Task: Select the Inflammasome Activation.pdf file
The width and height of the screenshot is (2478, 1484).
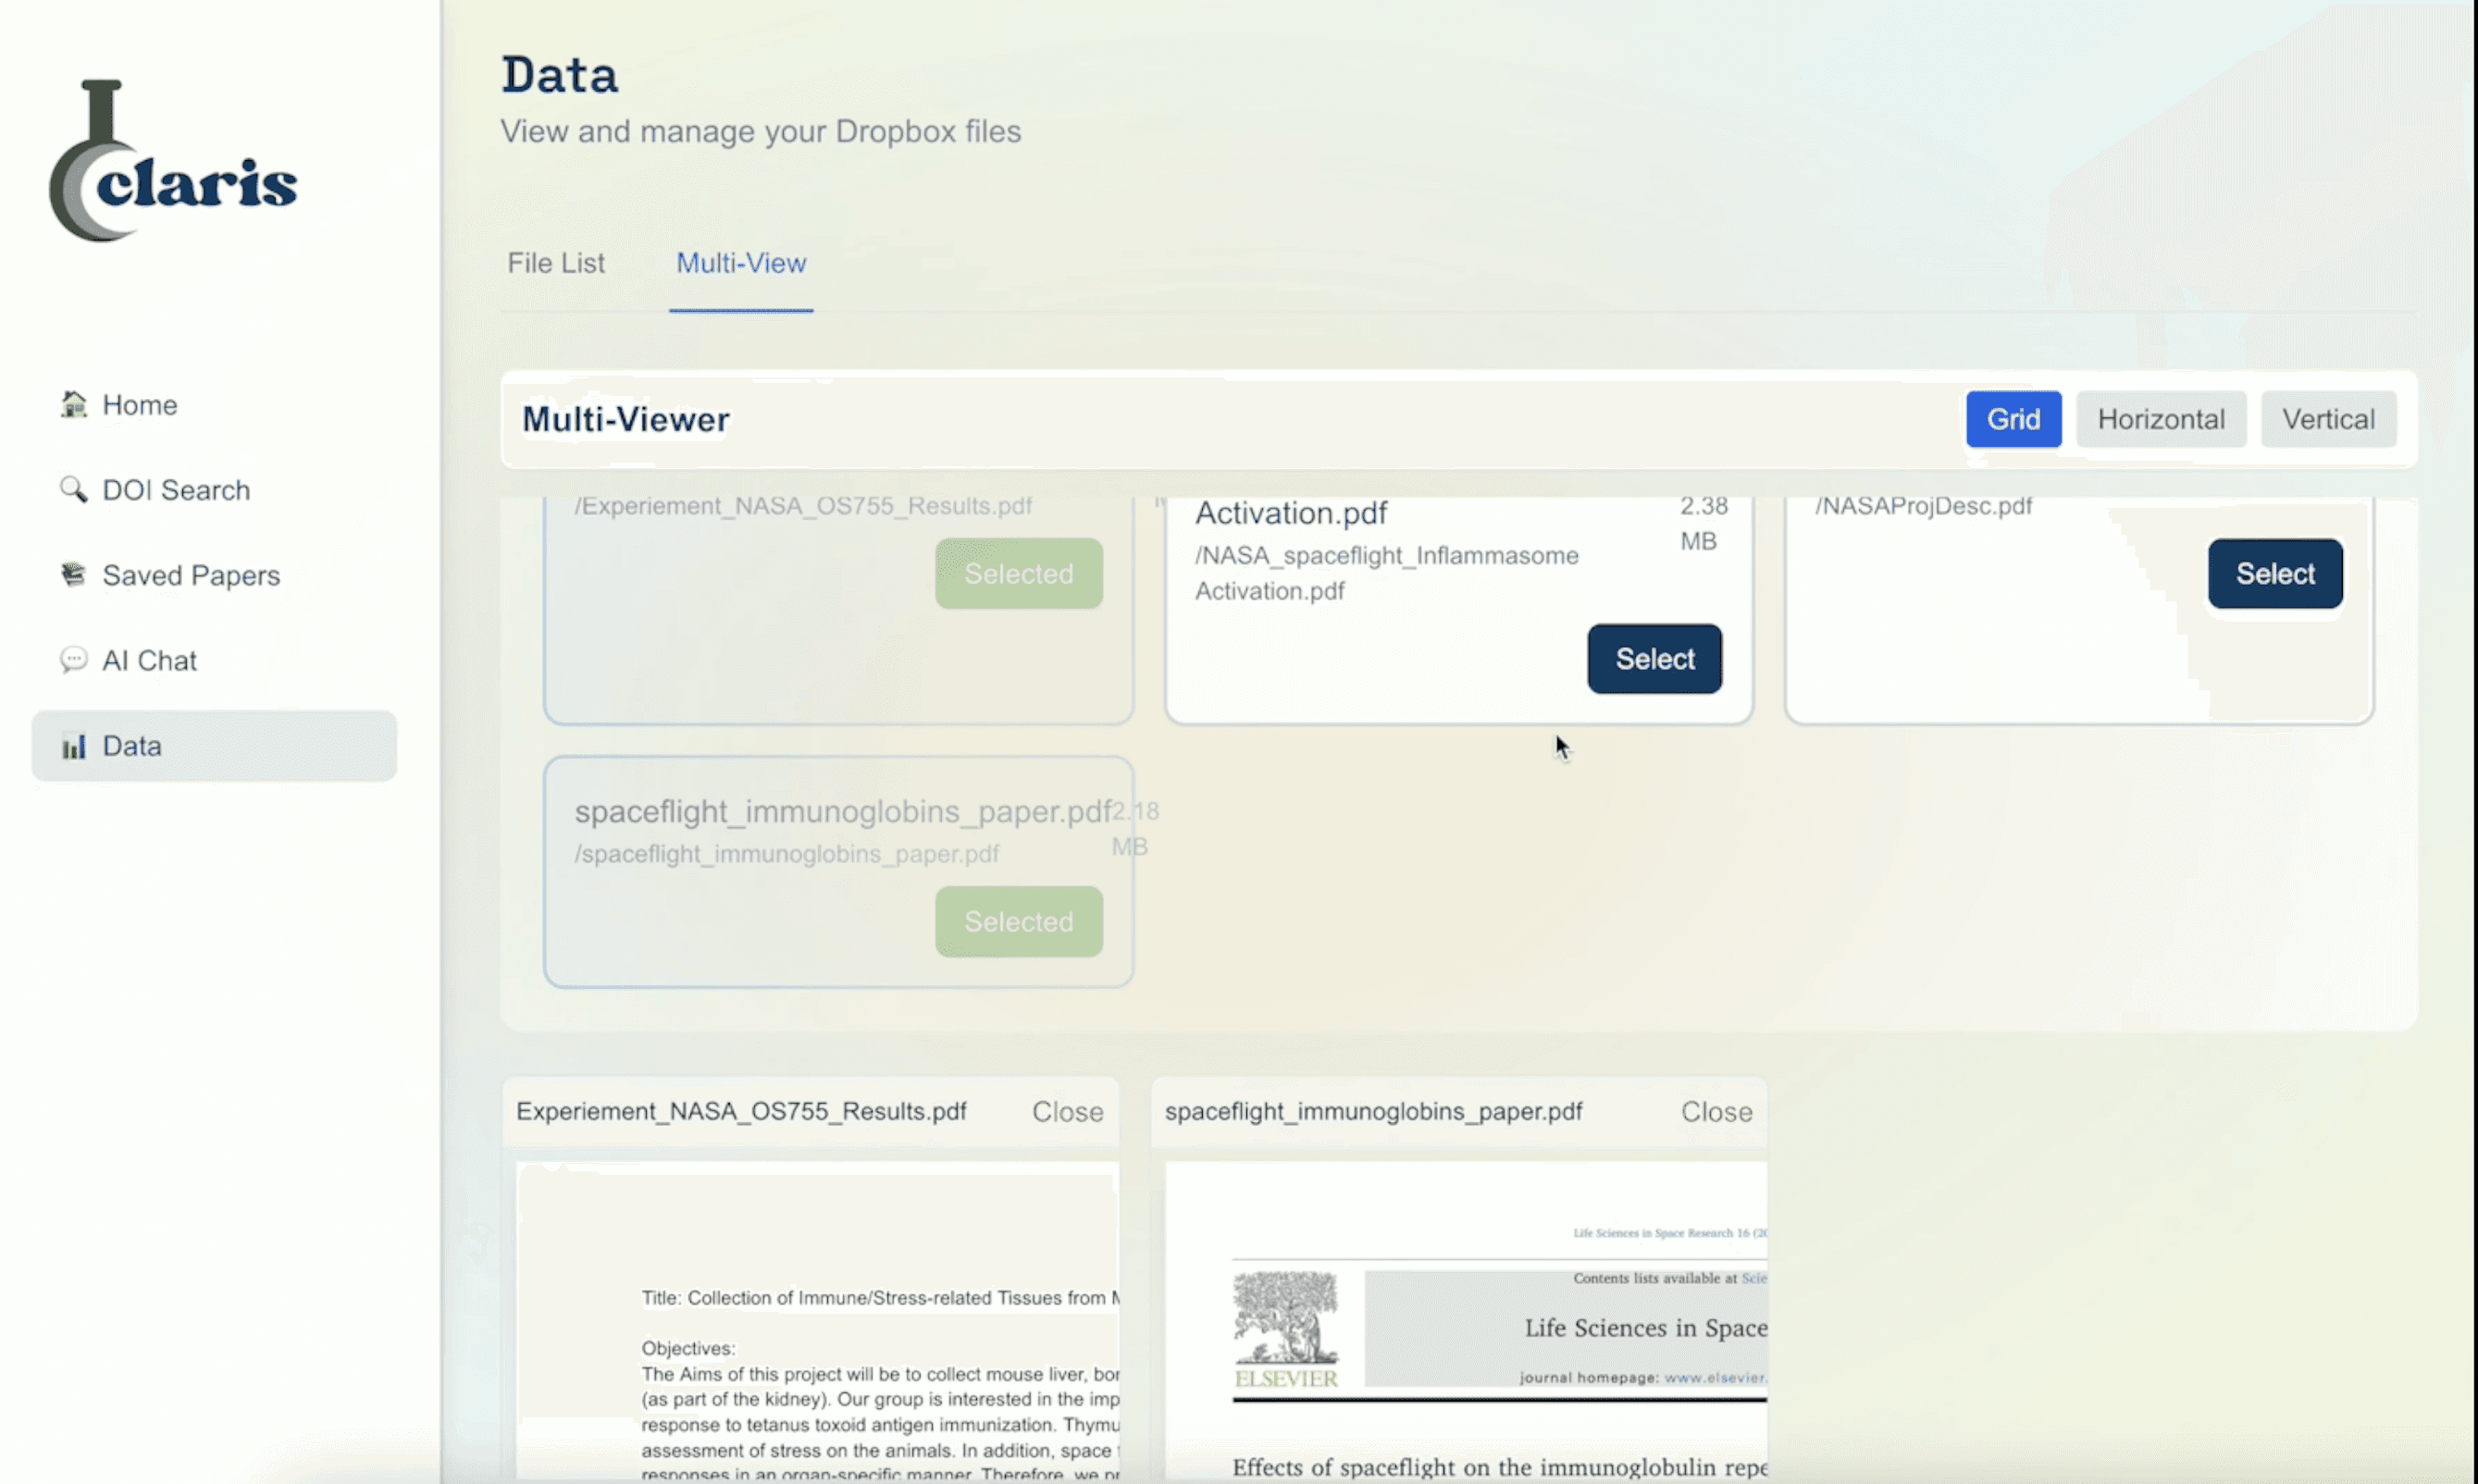Action: (x=1654, y=659)
